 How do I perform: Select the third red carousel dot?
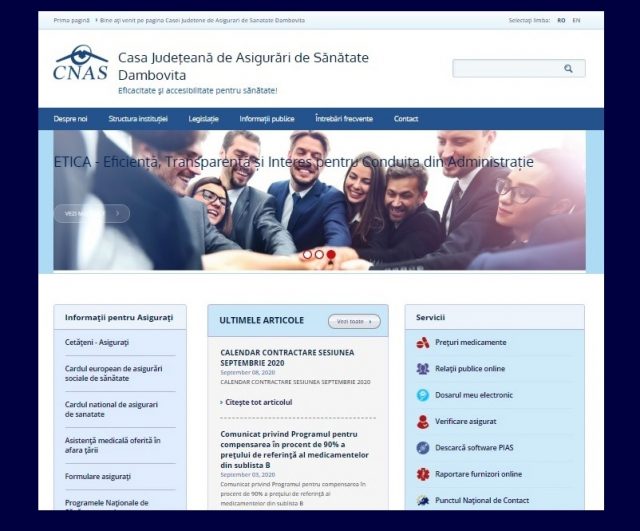point(331,255)
